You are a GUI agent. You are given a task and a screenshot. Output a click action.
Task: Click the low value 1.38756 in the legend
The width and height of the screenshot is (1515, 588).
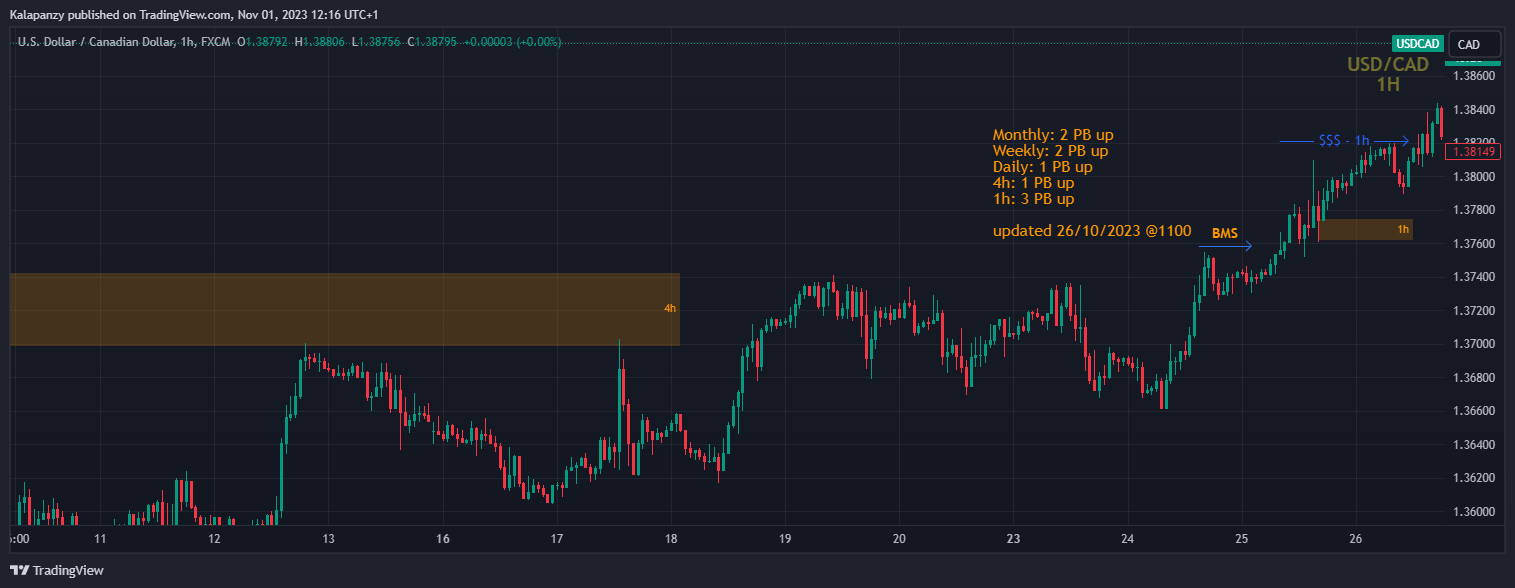point(379,42)
